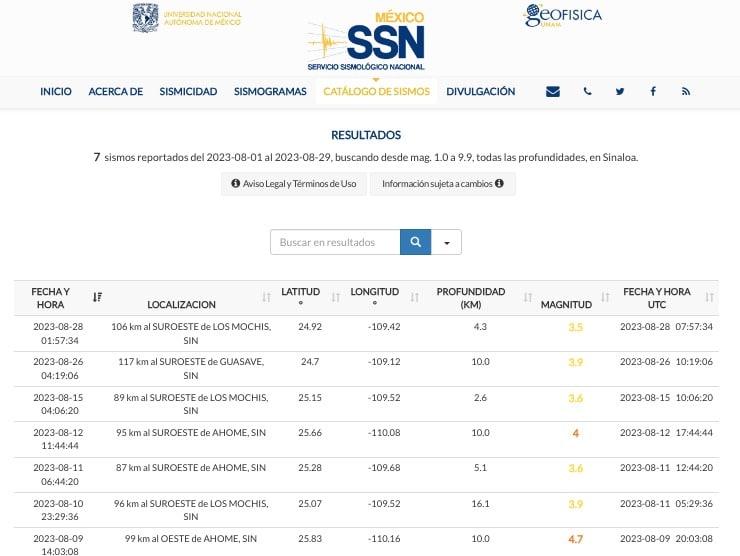740x556 pixels.
Task: Click UTC time 2023-08-26 10:19:06
Action: pos(666,362)
